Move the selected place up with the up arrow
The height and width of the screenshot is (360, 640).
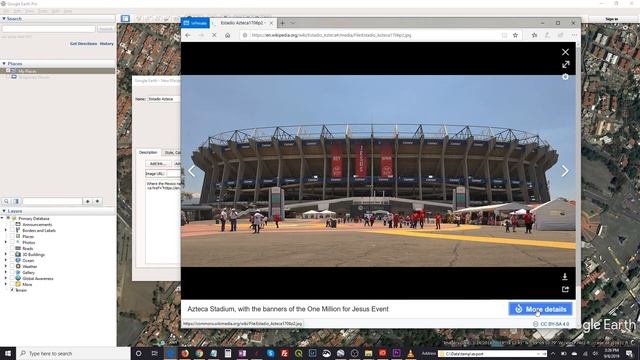pos(87,201)
